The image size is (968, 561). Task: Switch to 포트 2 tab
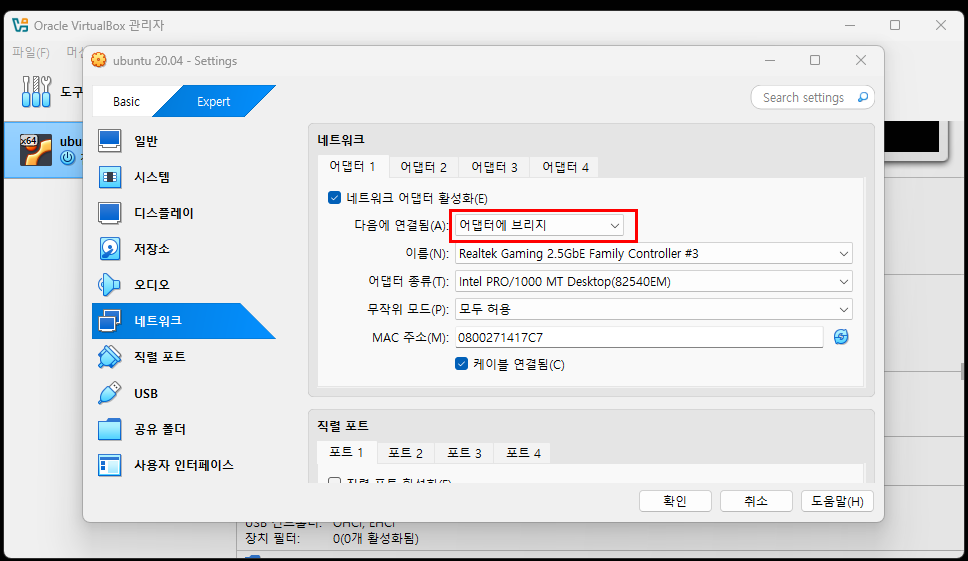pyautogui.click(x=405, y=453)
